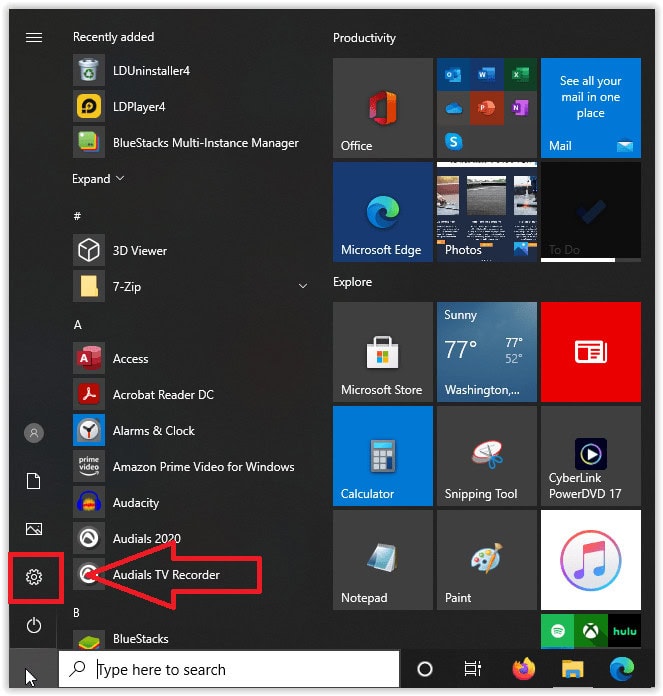Open the iTunes music tile
The height and width of the screenshot is (696, 663).
click(x=590, y=559)
